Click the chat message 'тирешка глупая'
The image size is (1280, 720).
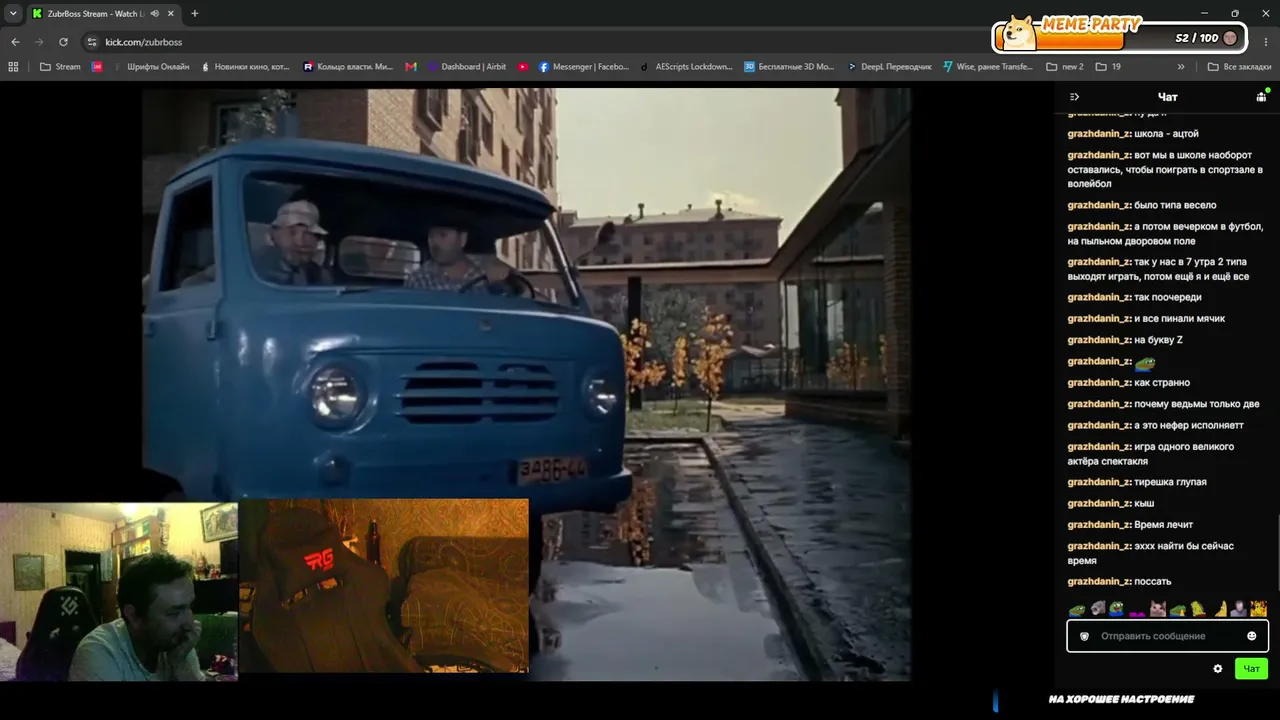pyautogui.click(x=1170, y=482)
